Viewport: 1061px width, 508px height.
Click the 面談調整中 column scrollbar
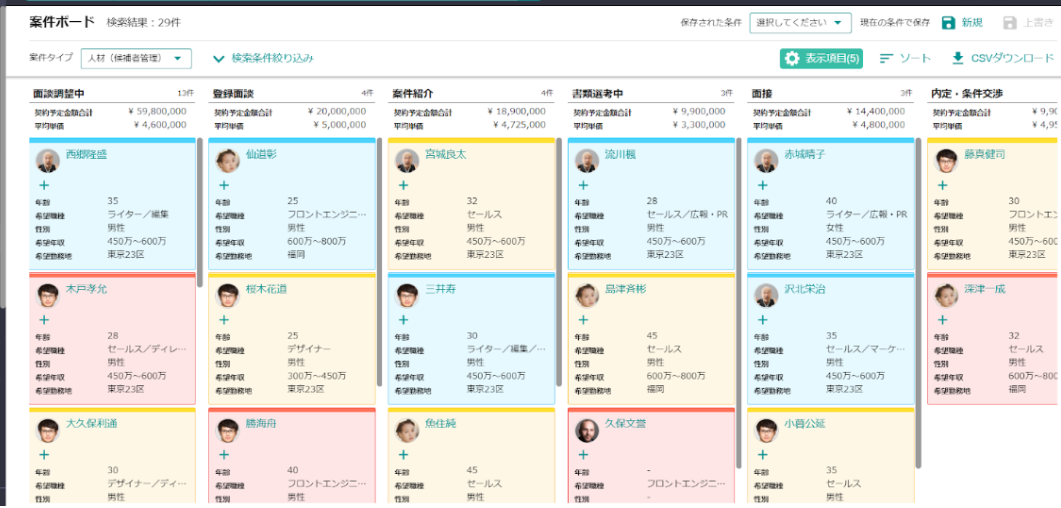click(x=201, y=212)
